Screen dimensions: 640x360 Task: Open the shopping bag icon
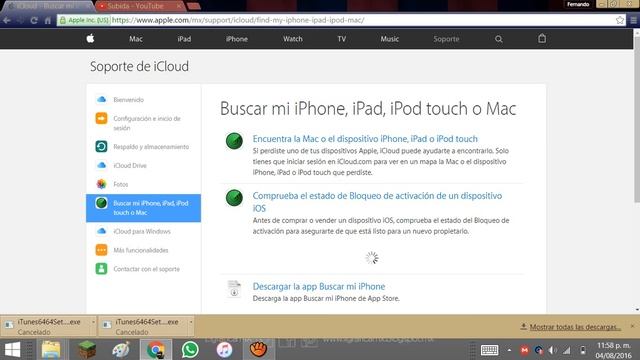[542, 38]
